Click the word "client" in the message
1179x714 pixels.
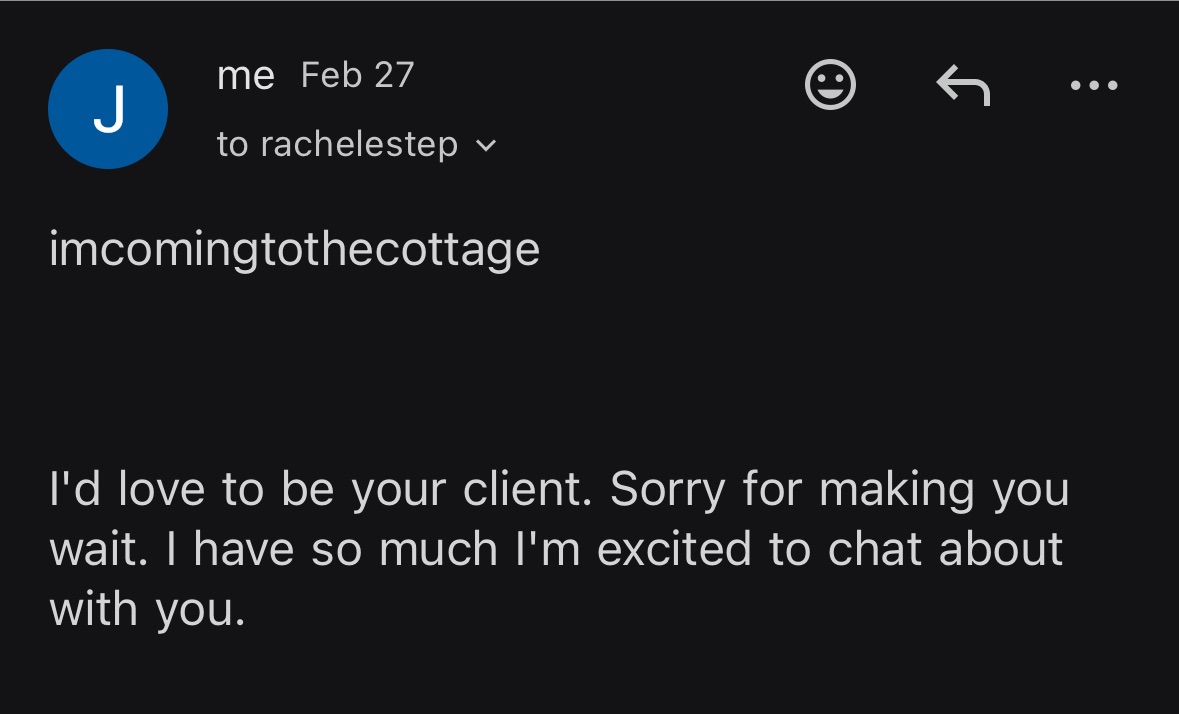tap(528, 489)
